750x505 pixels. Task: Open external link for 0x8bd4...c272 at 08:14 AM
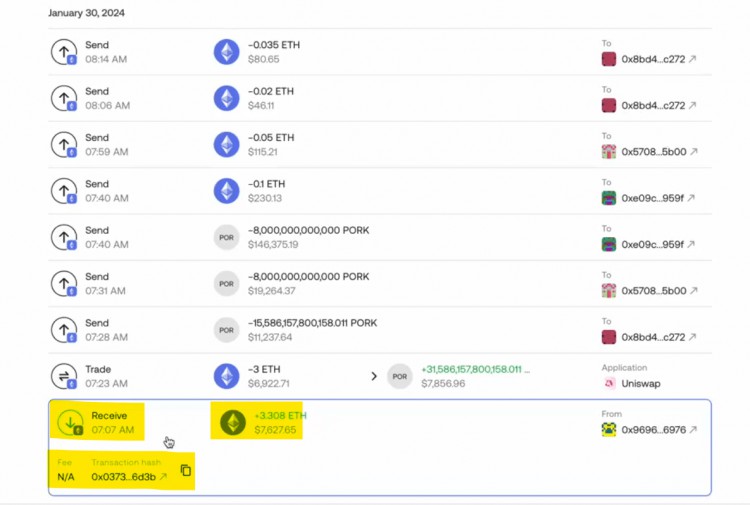(693, 59)
